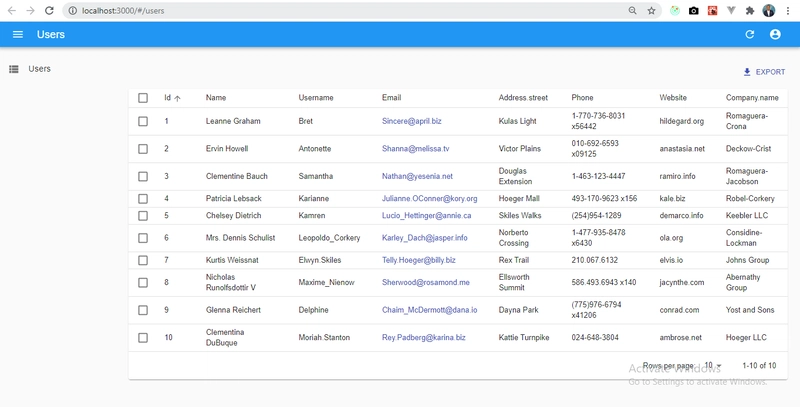Click the hildegard.org website cell
The image size is (800, 407).
coord(681,121)
